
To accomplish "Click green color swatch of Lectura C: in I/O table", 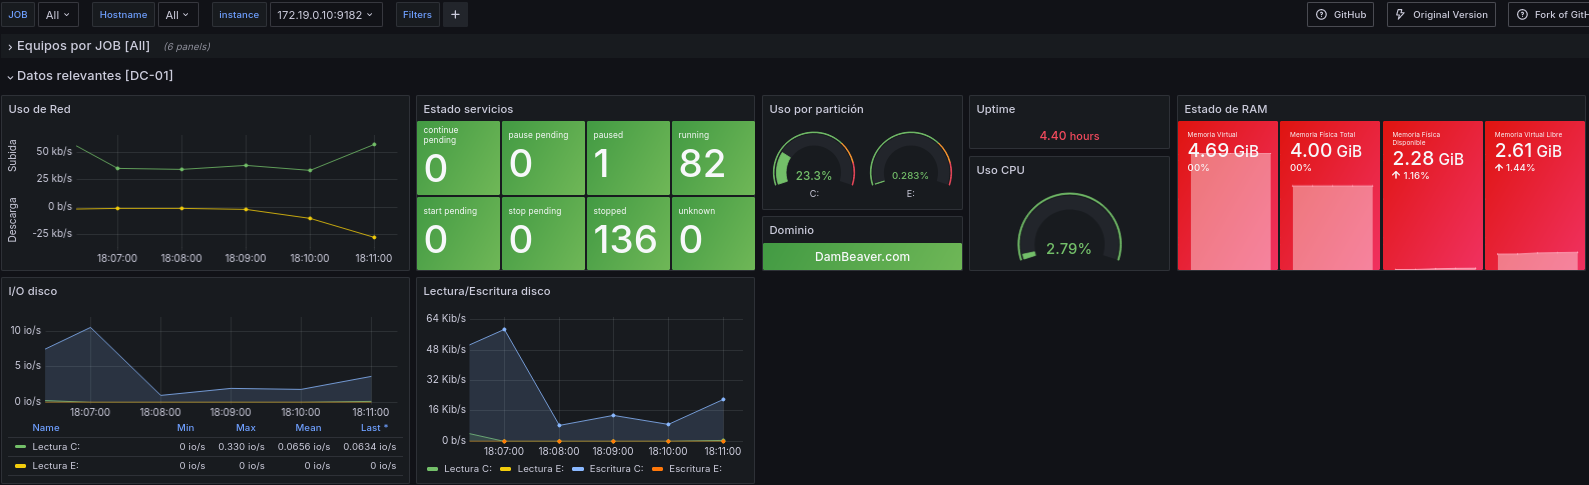I will point(20,447).
